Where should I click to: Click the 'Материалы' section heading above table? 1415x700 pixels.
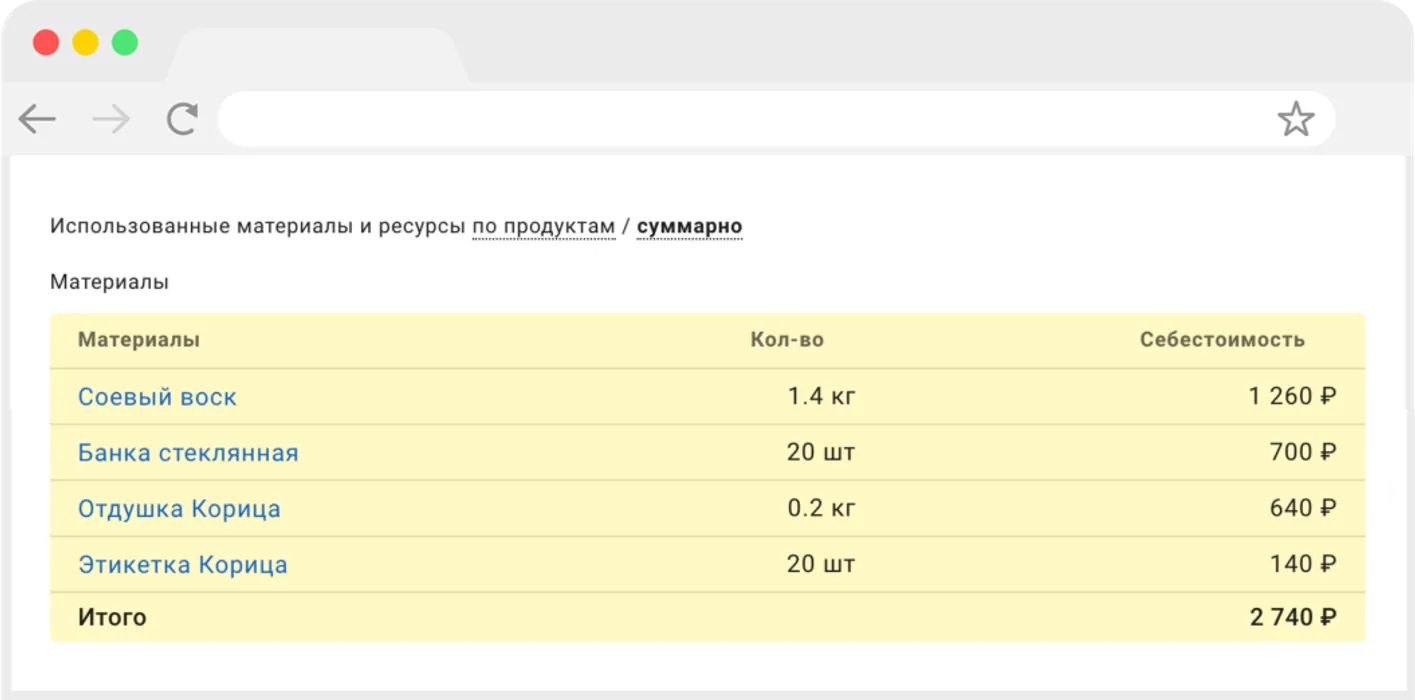(x=109, y=283)
